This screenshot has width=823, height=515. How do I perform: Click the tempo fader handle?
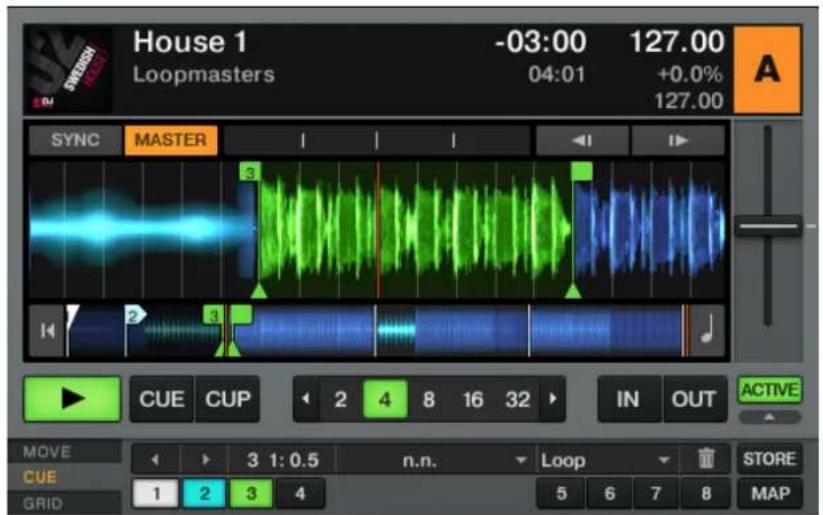(768, 226)
